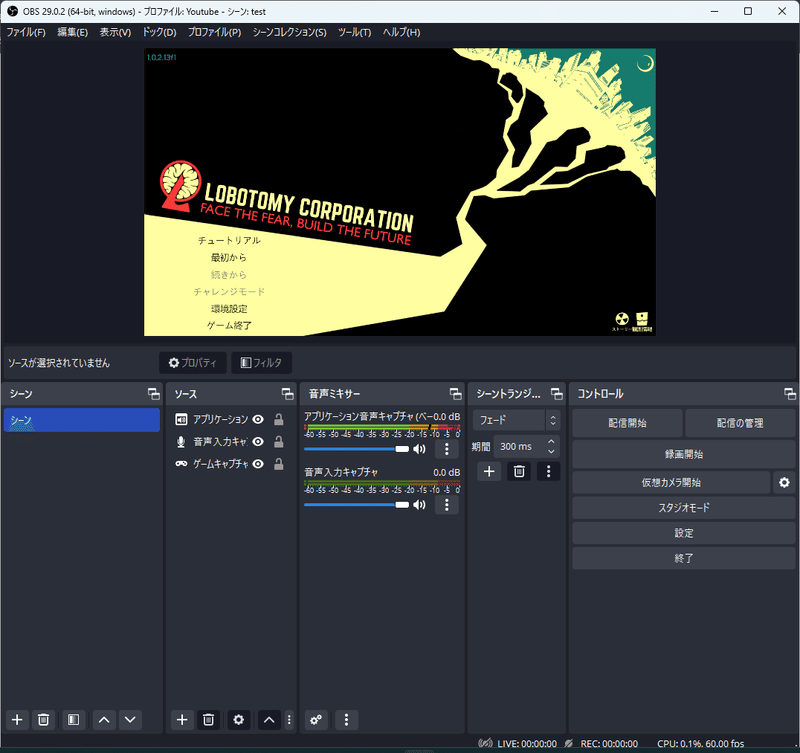
Task: Open アプリケーション音声キャプチャ options dots
Action: tap(446, 449)
